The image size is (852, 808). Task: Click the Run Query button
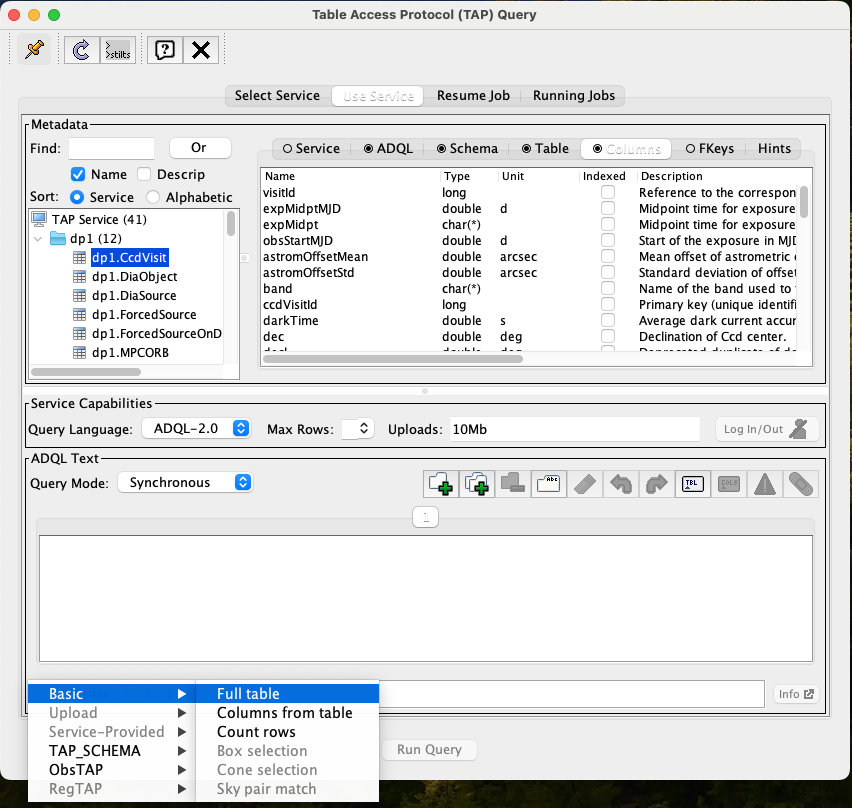click(x=429, y=749)
